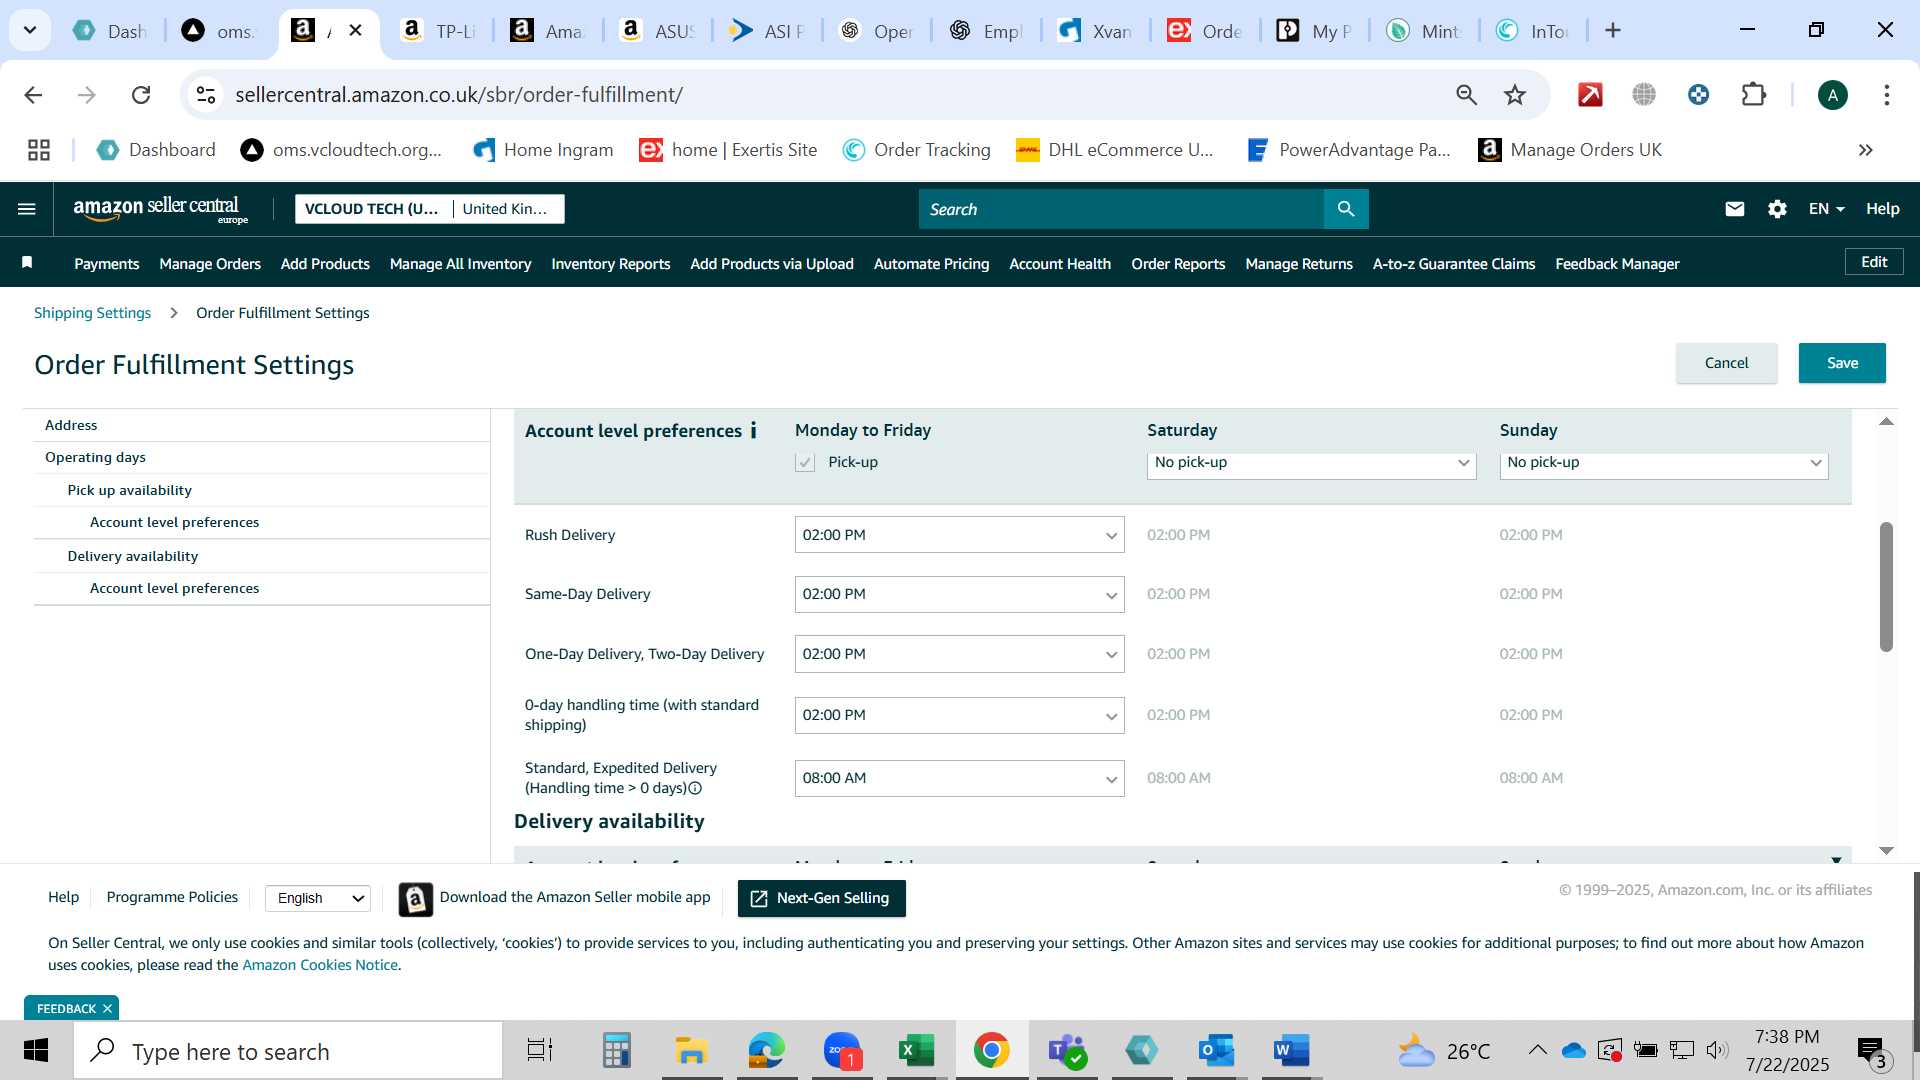The image size is (1920, 1080).
Task: Open the Sunday pick-up dropdown
Action: coord(1663,463)
